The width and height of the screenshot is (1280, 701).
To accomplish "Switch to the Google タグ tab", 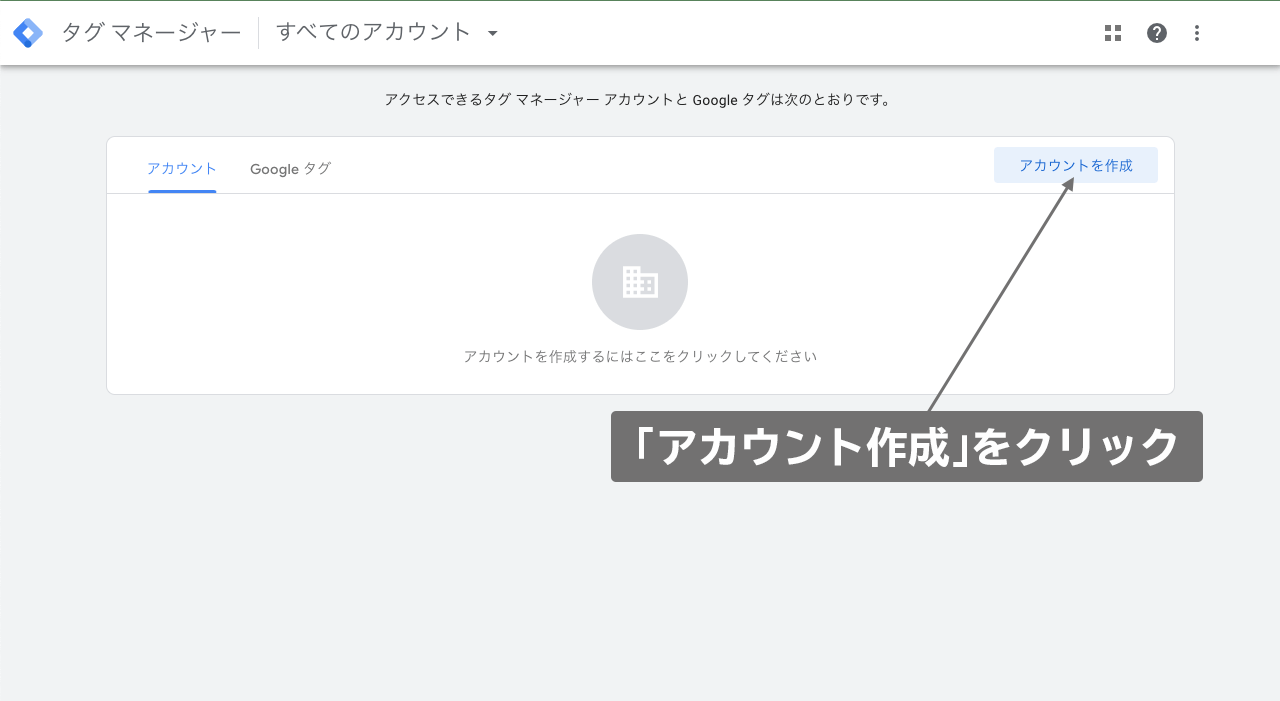I will [290, 169].
